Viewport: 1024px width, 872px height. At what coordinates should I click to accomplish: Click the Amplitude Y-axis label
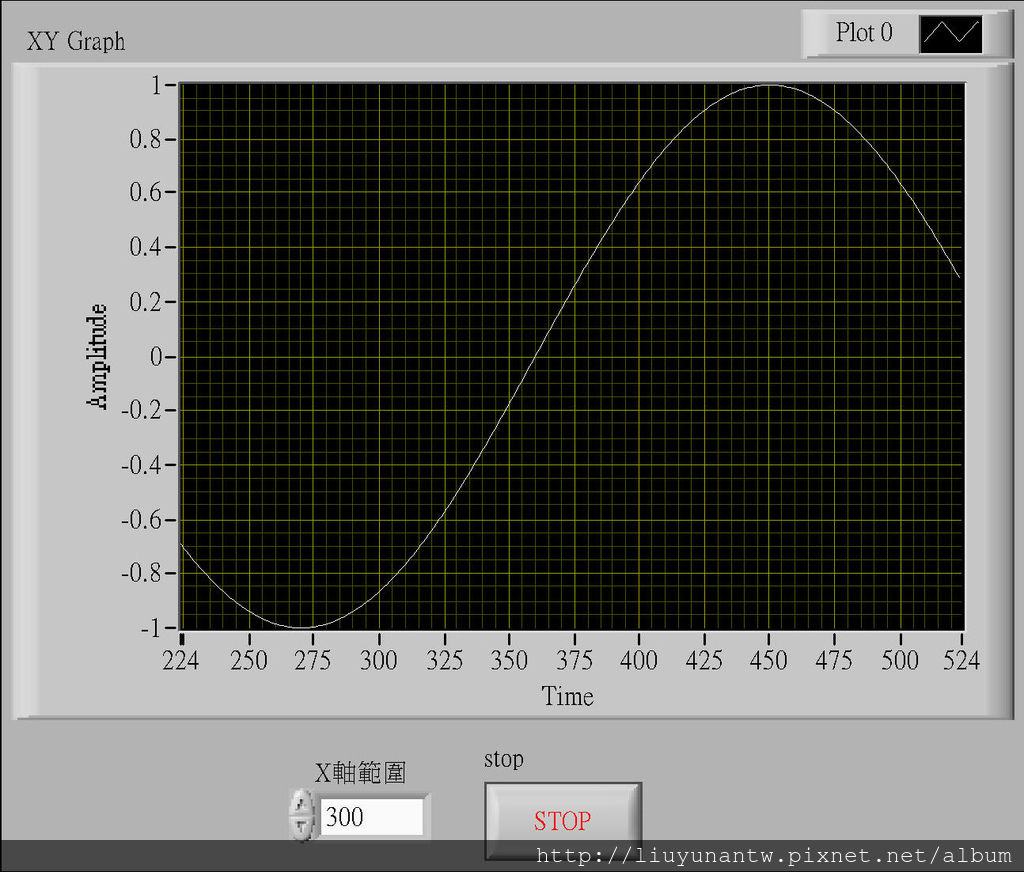97,356
